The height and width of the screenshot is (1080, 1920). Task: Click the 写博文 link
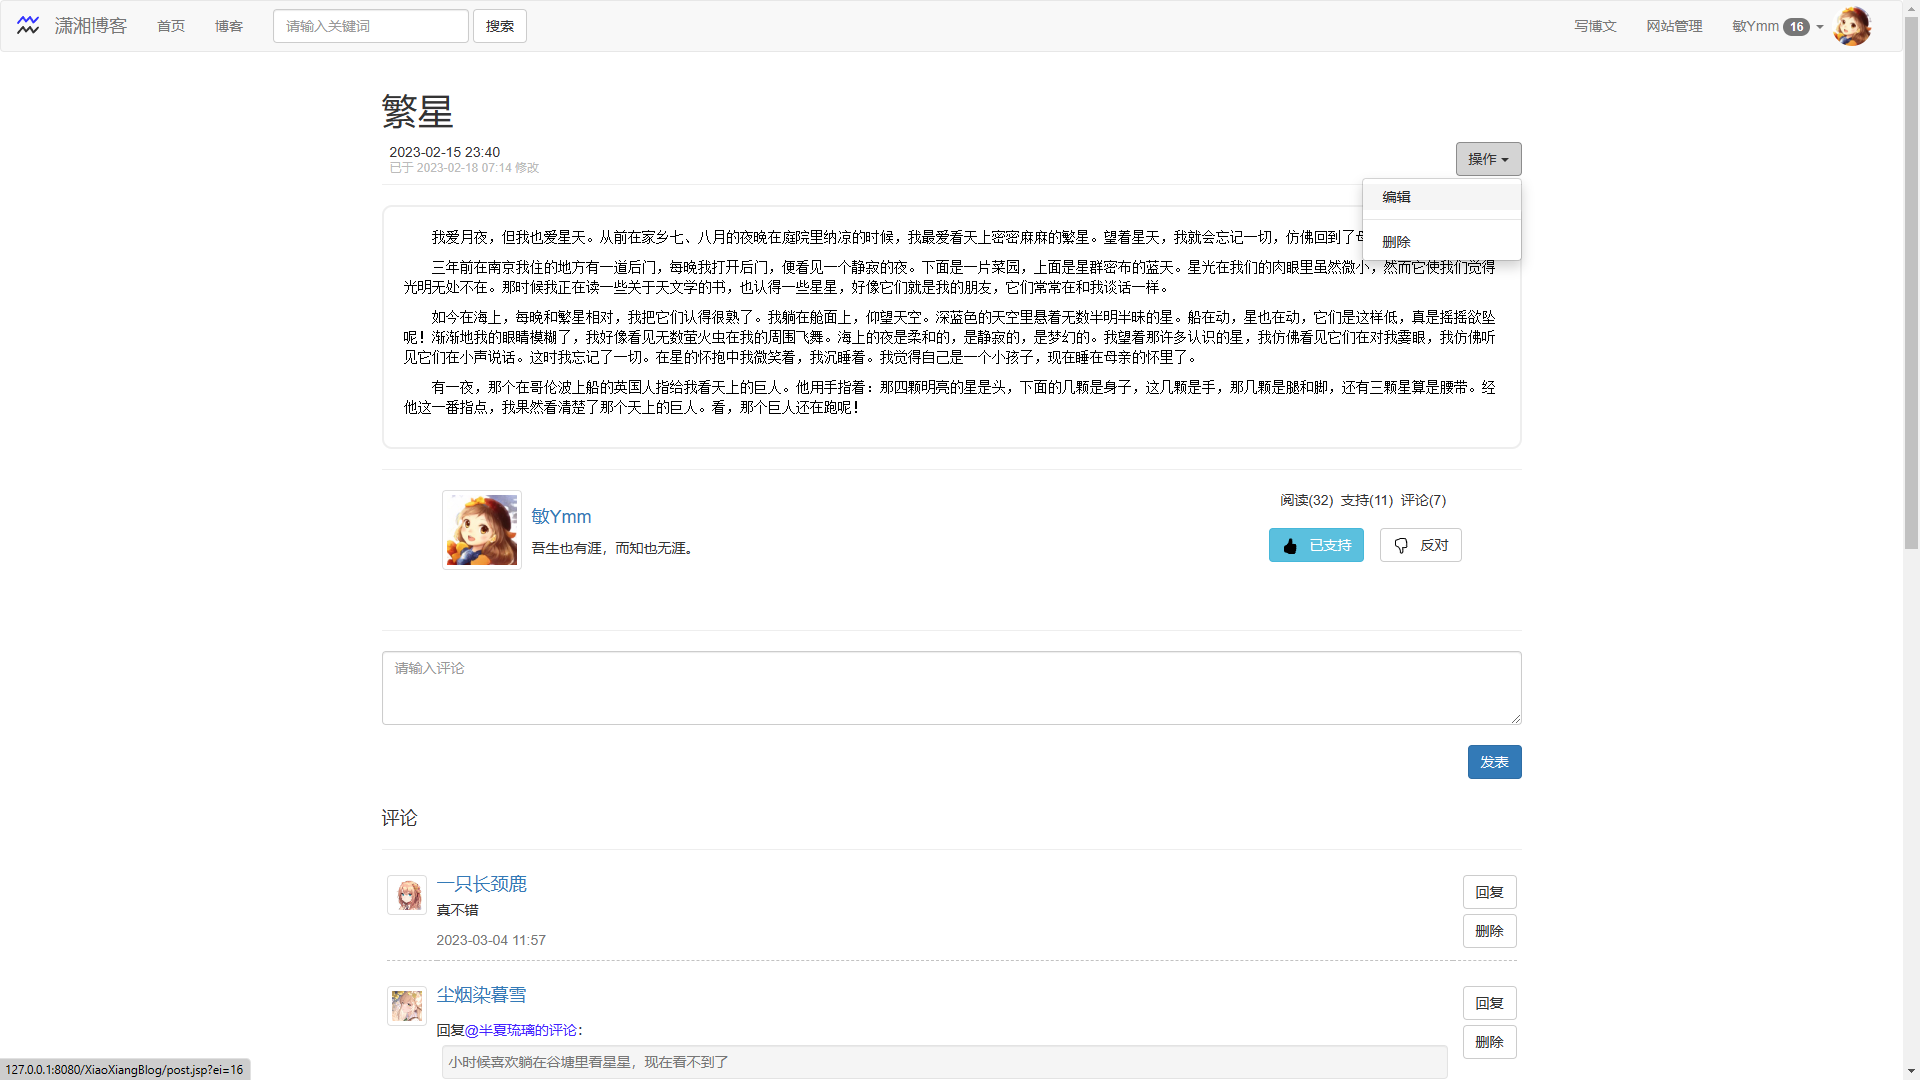click(1594, 26)
